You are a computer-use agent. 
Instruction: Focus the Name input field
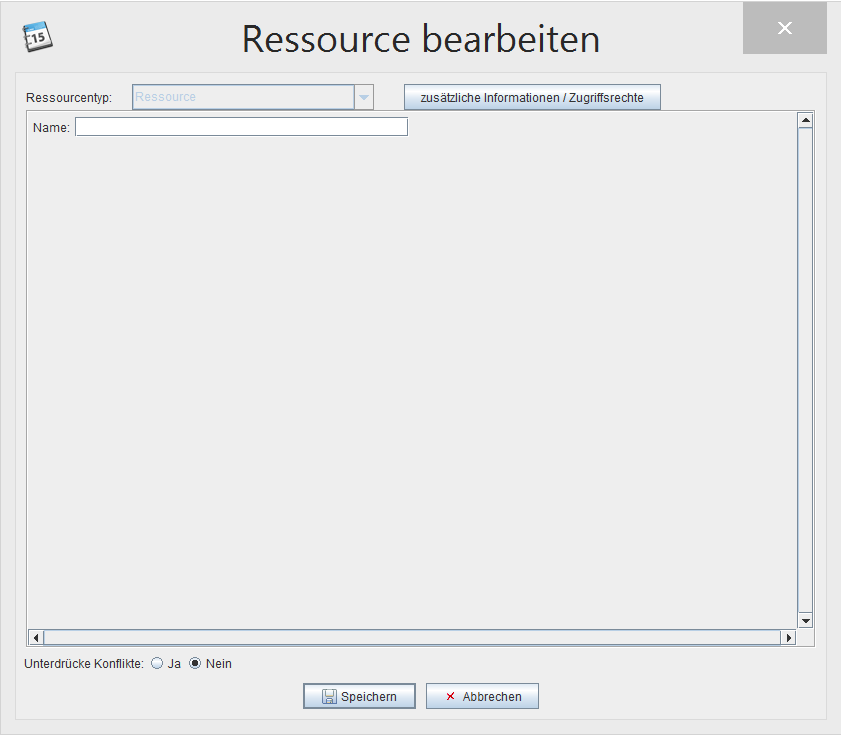pyautogui.click(x=241, y=127)
